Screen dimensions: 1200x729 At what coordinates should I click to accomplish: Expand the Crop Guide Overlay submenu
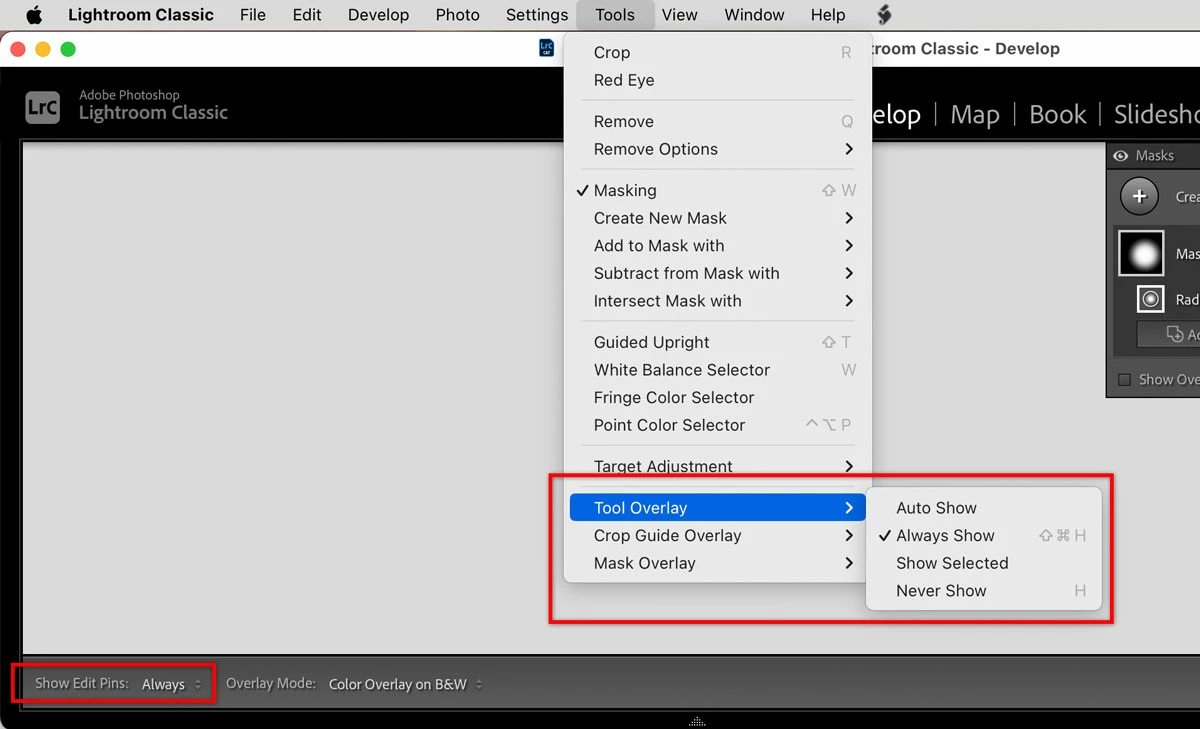pos(718,535)
